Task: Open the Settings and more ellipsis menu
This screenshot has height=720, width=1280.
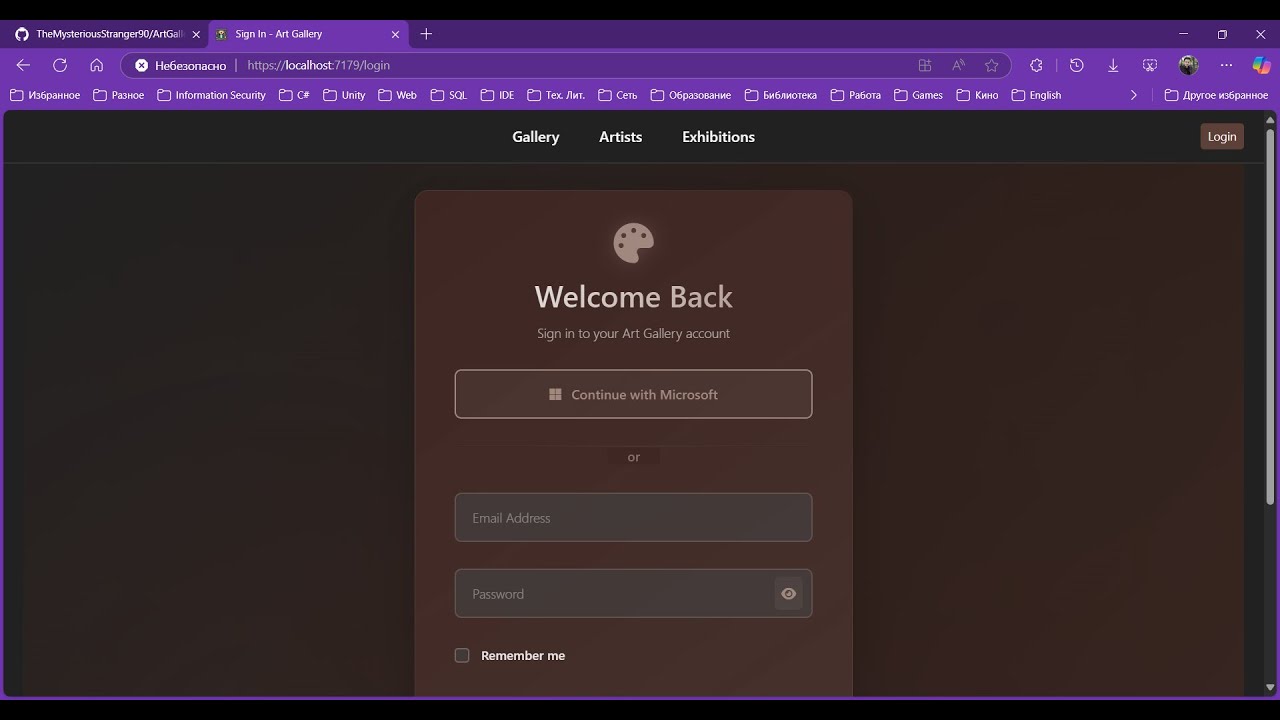Action: (1226, 65)
